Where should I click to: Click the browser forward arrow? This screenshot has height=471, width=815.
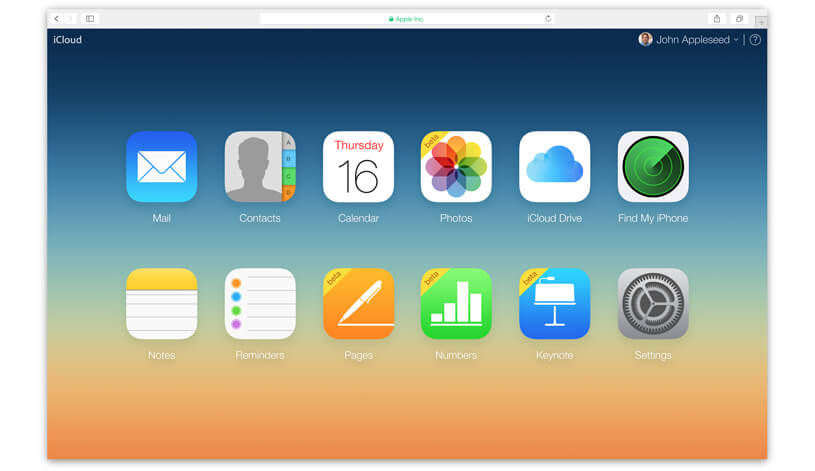[70, 19]
